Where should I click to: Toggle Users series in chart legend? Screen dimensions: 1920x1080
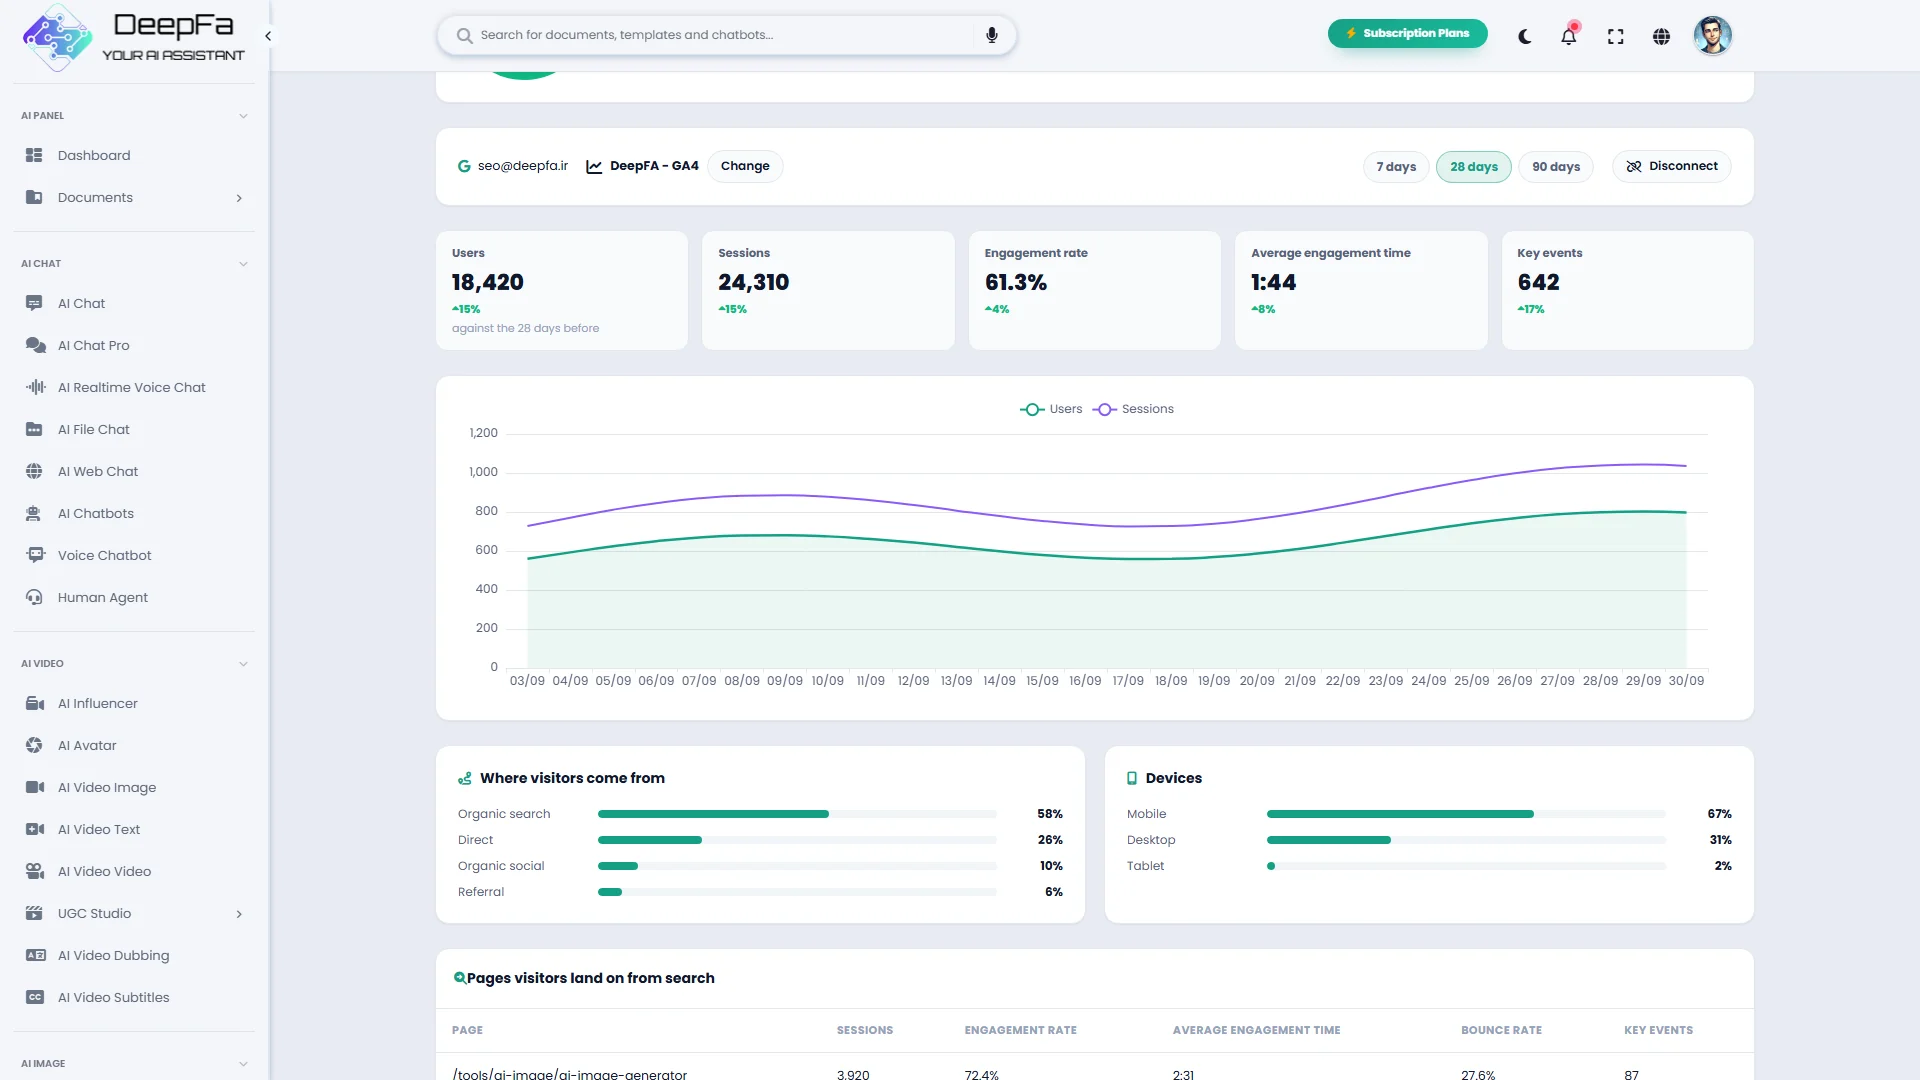click(x=1051, y=409)
